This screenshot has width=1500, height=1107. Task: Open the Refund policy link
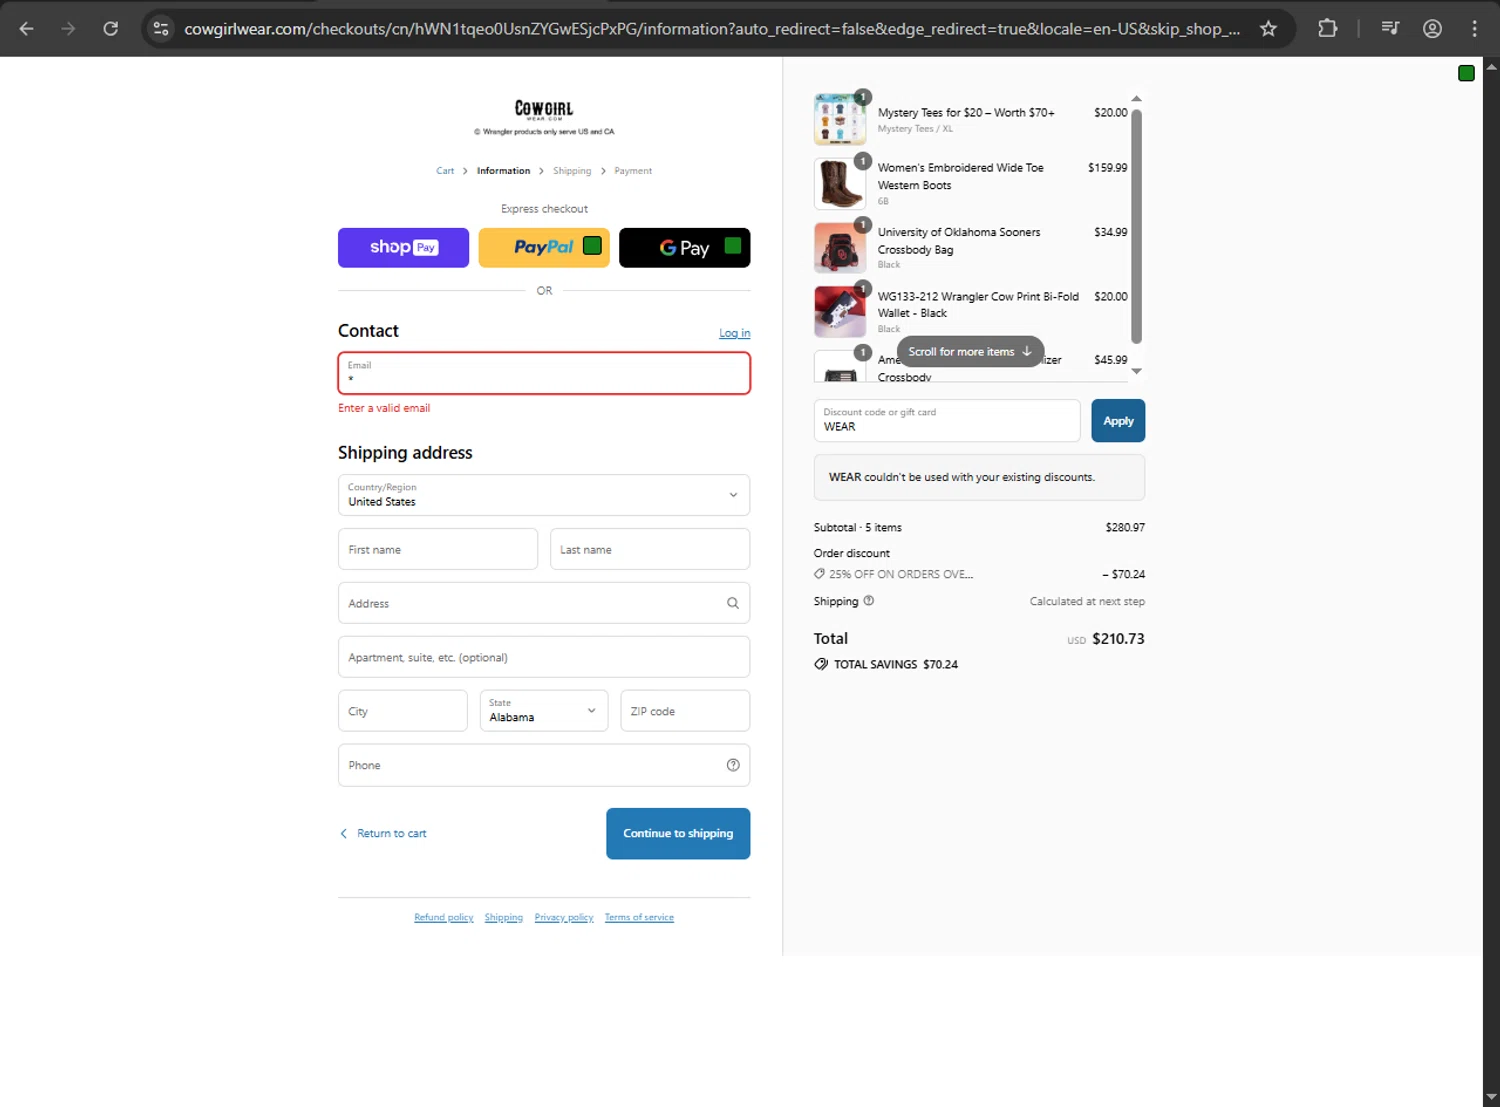tap(444, 918)
